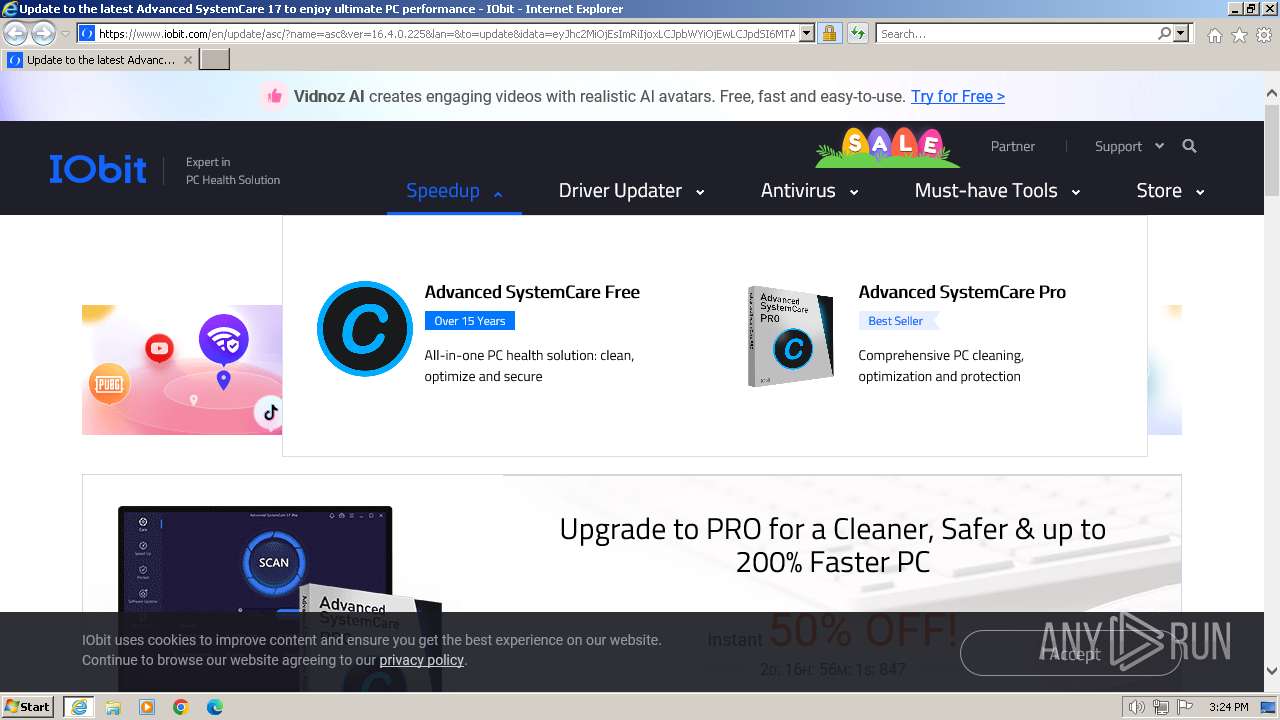Viewport: 1280px width, 720px height.
Task: Click the Advanced SystemCare Pro box image
Action: click(791, 336)
